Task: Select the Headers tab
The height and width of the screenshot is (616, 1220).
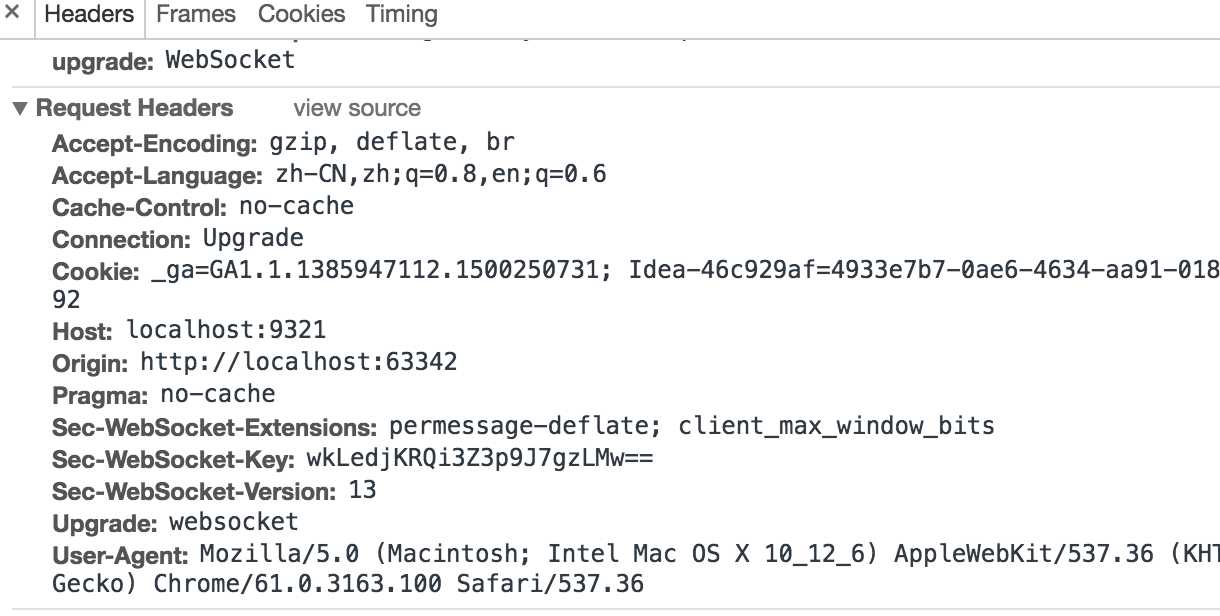Action: pos(89,14)
